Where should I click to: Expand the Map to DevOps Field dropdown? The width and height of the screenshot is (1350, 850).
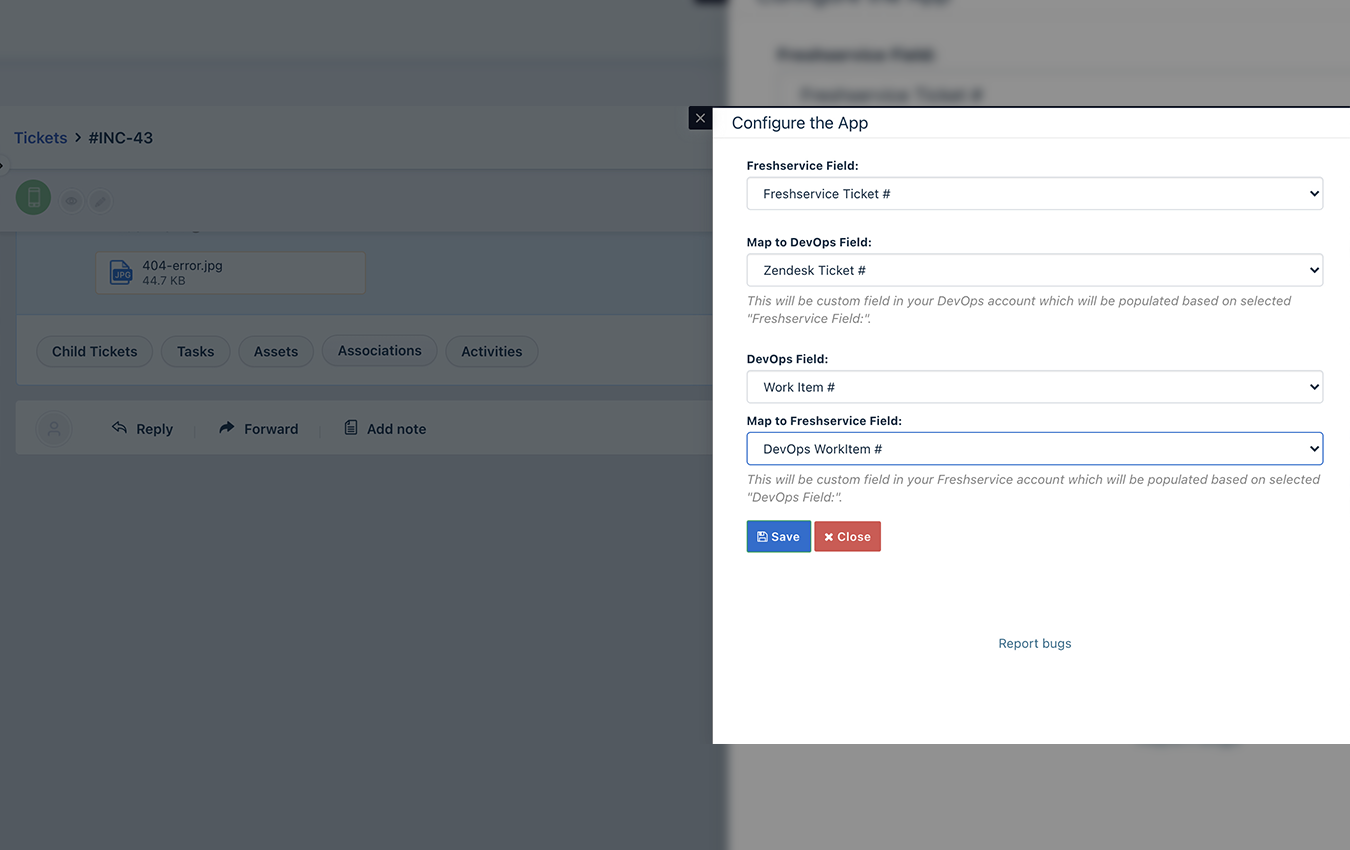(1034, 270)
